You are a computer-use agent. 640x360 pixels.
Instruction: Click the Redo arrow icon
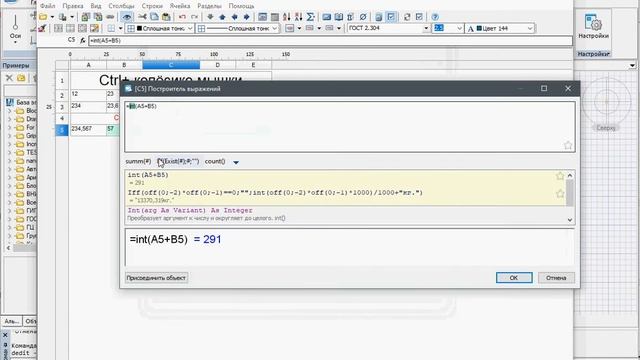(x=194, y=17)
